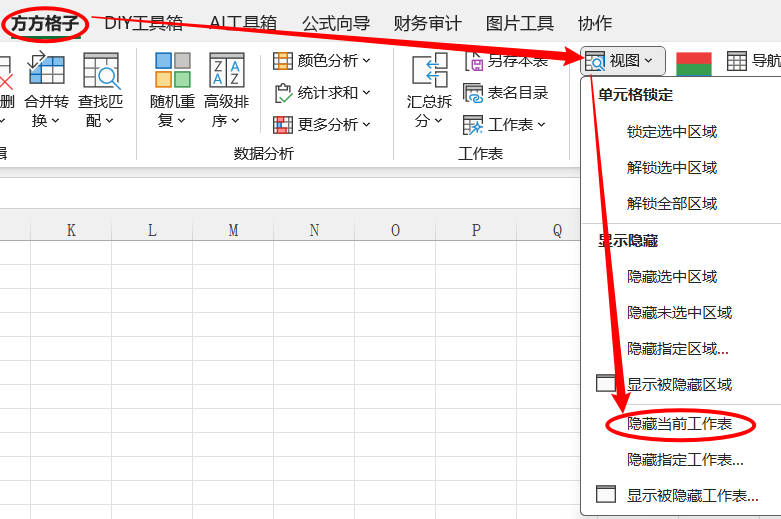This screenshot has width=781, height=519.
Task: Choose 锁定选中区域 from the menu
Action: pyautogui.click(x=671, y=131)
